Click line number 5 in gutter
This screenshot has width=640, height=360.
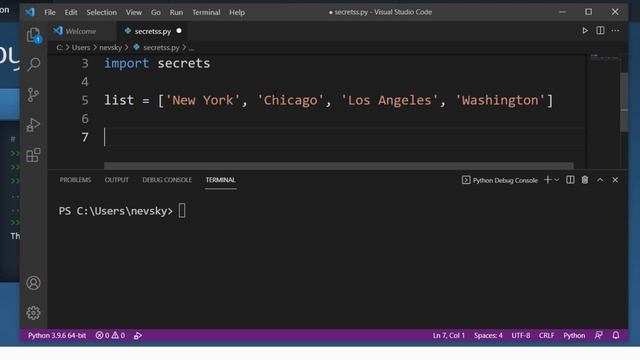point(85,100)
